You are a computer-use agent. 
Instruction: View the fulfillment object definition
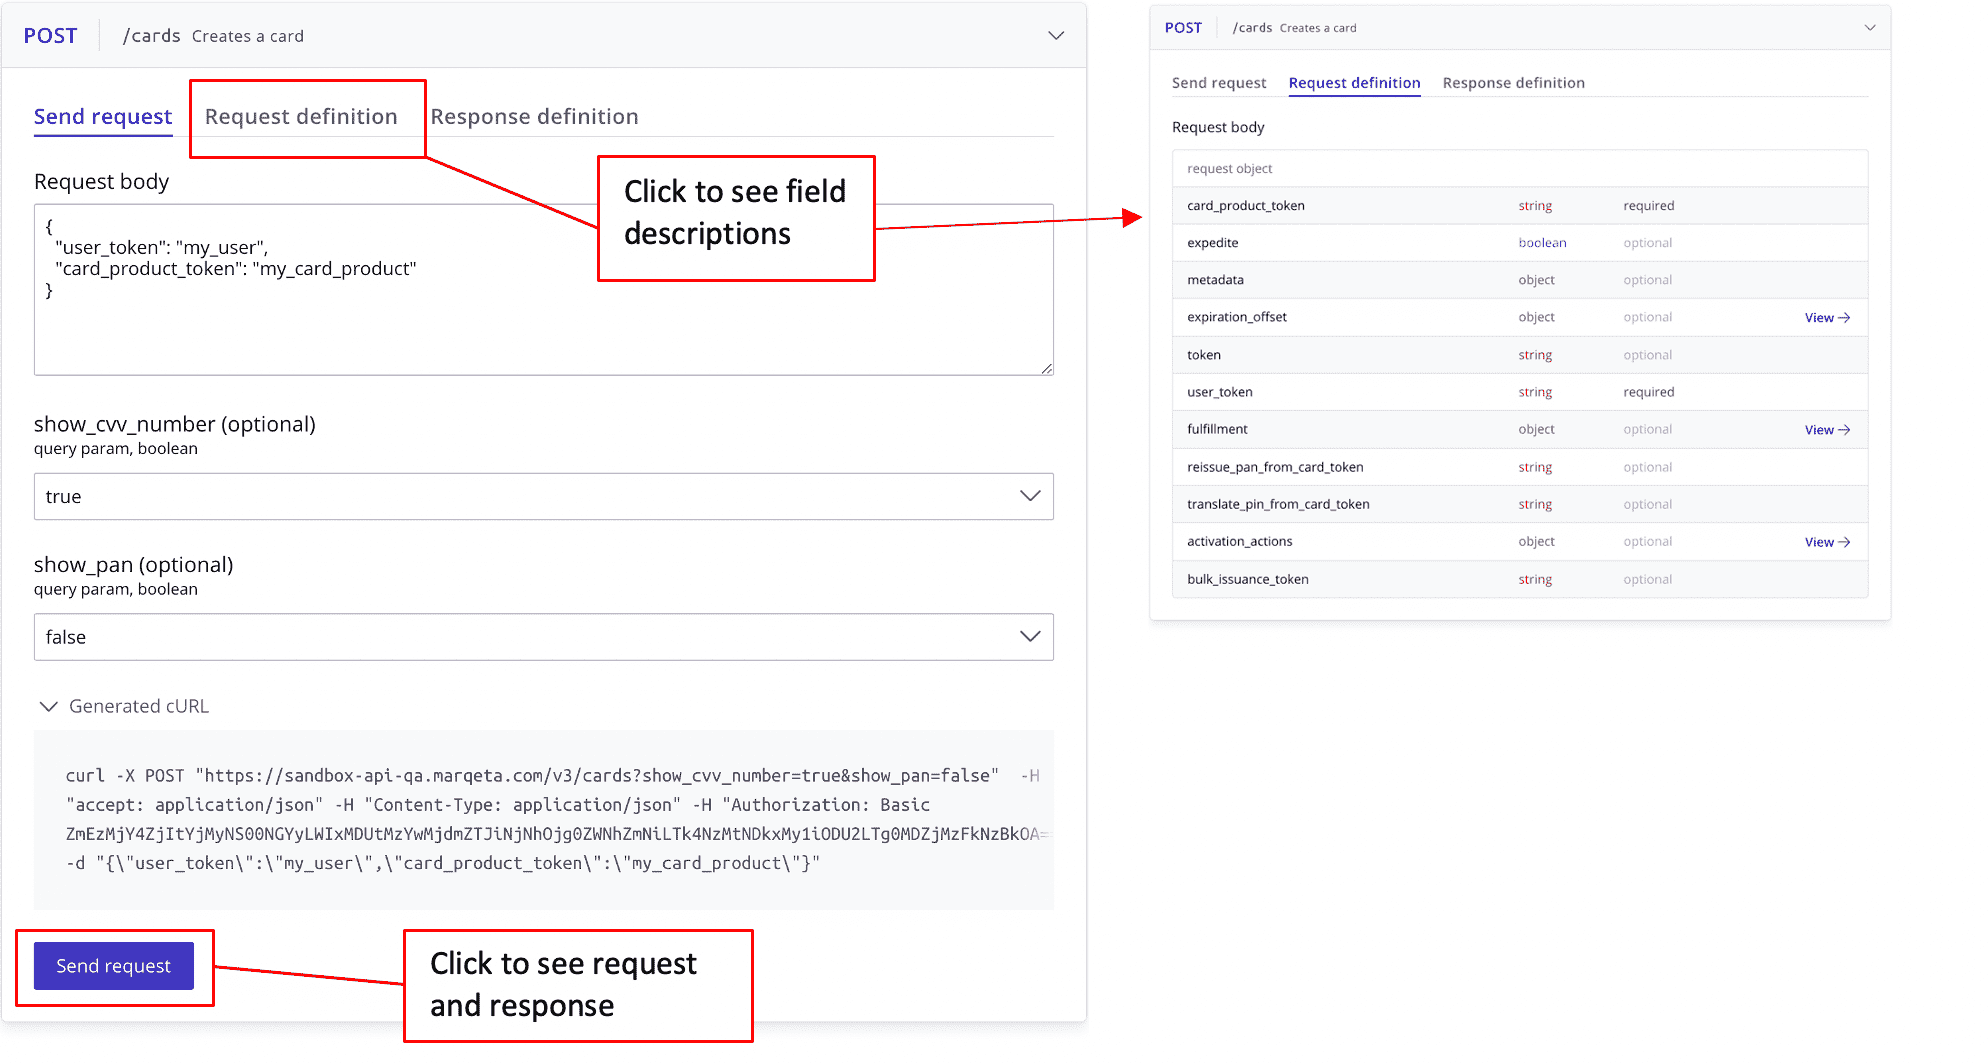pyautogui.click(x=1828, y=429)
